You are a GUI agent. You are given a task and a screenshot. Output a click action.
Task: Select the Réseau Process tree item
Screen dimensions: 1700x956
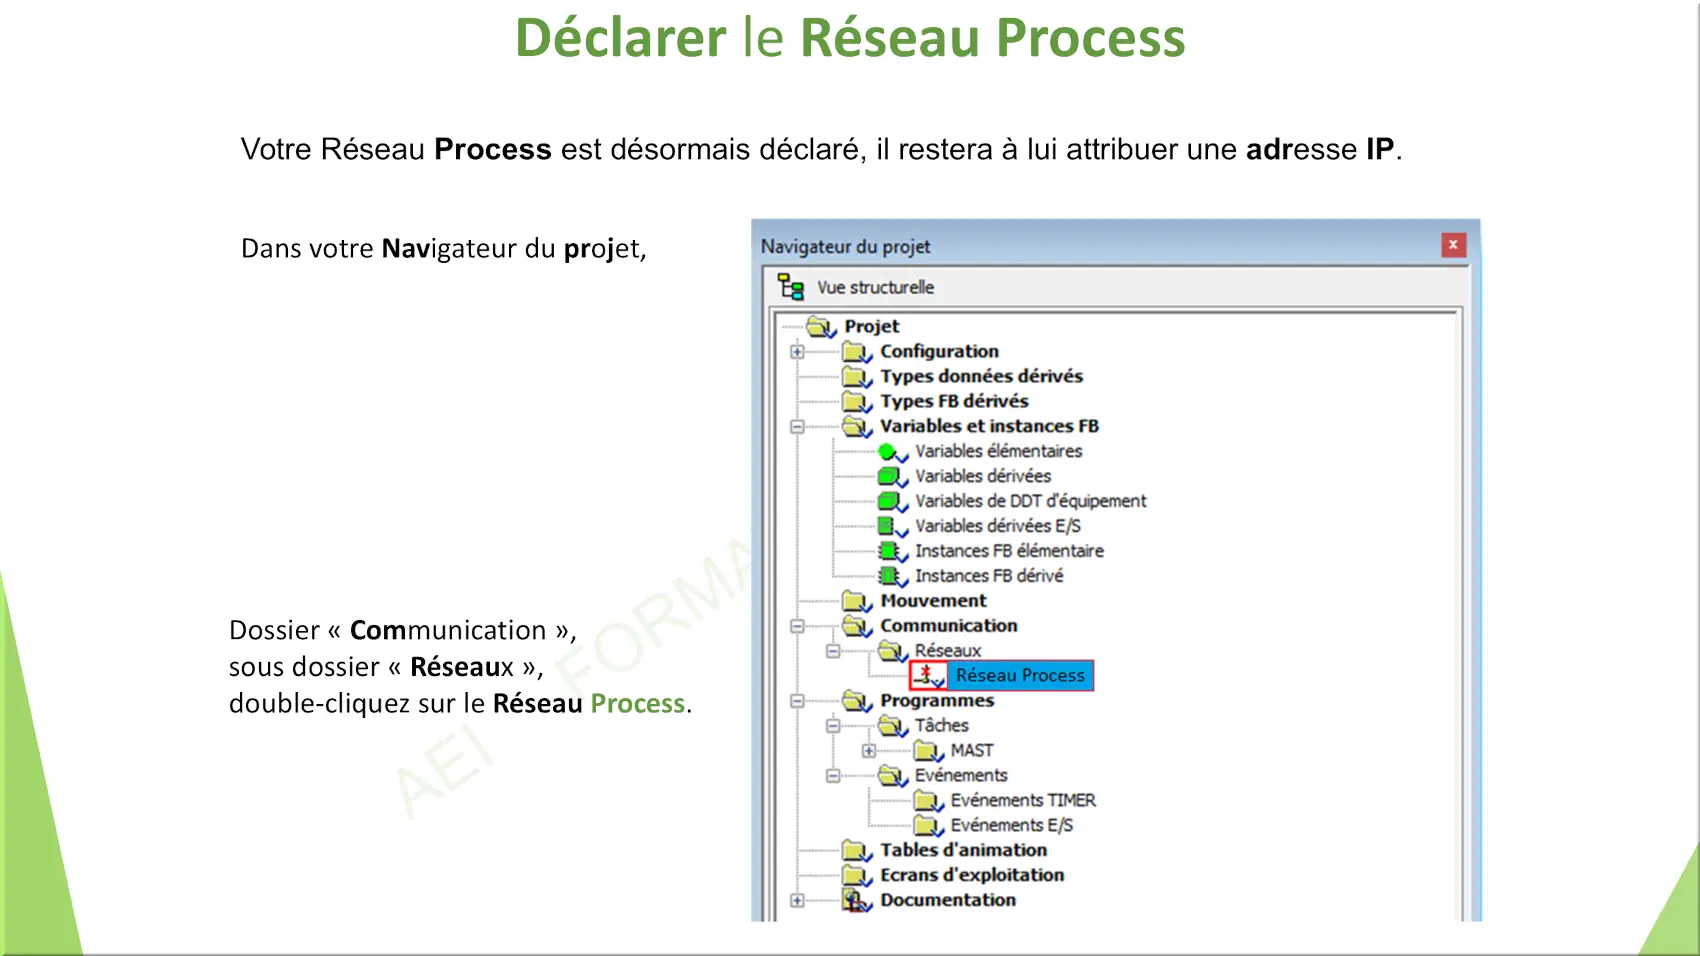point(1020,676)
